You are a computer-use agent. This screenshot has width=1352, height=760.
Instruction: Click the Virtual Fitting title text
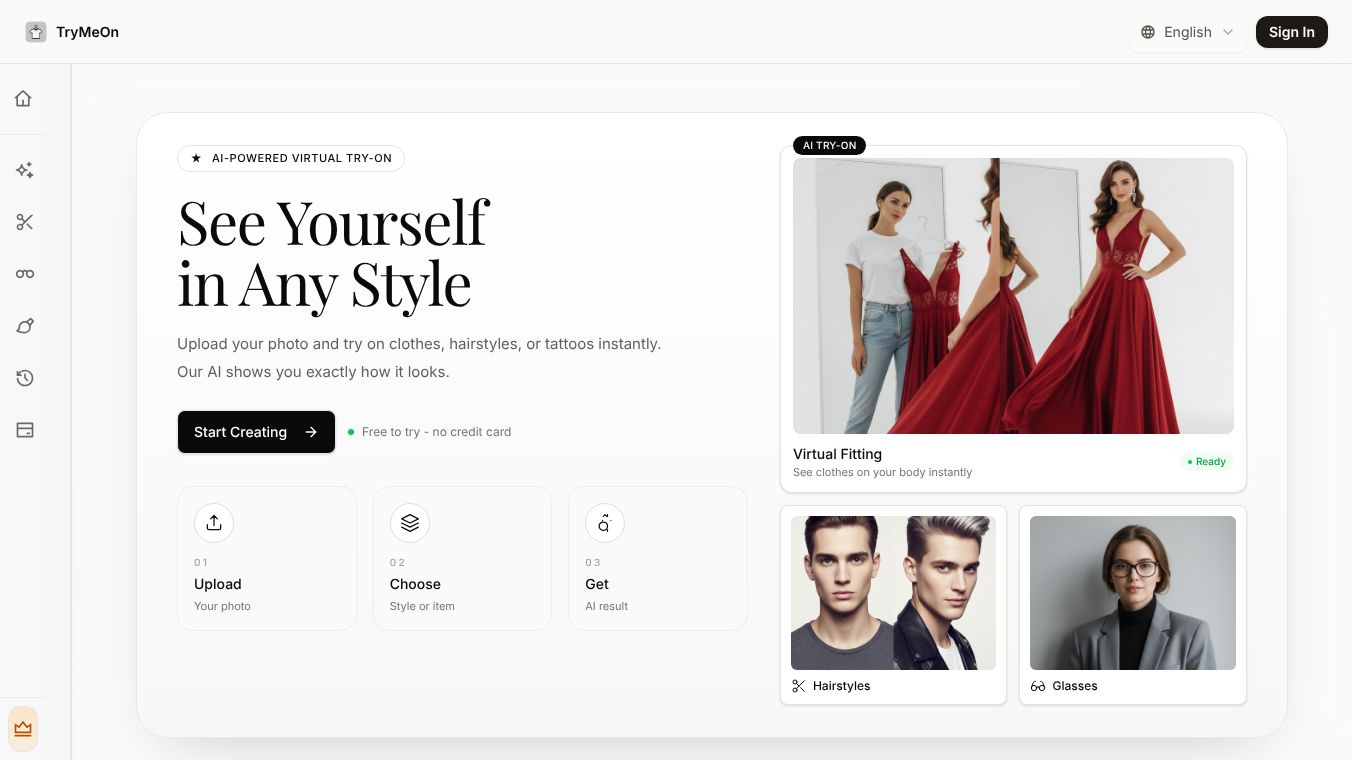[837, 454]
